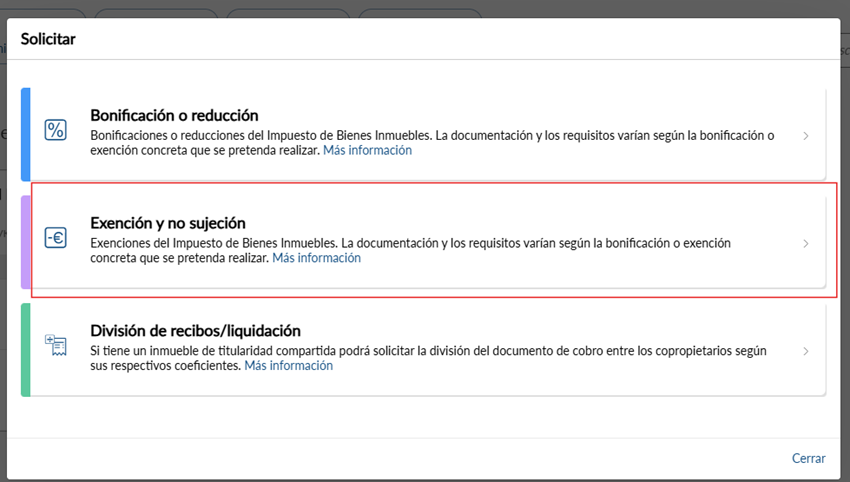850x482 pixels.
Task: Expand Bonificación o reducción using its right chevron
Action: point(806,135)
